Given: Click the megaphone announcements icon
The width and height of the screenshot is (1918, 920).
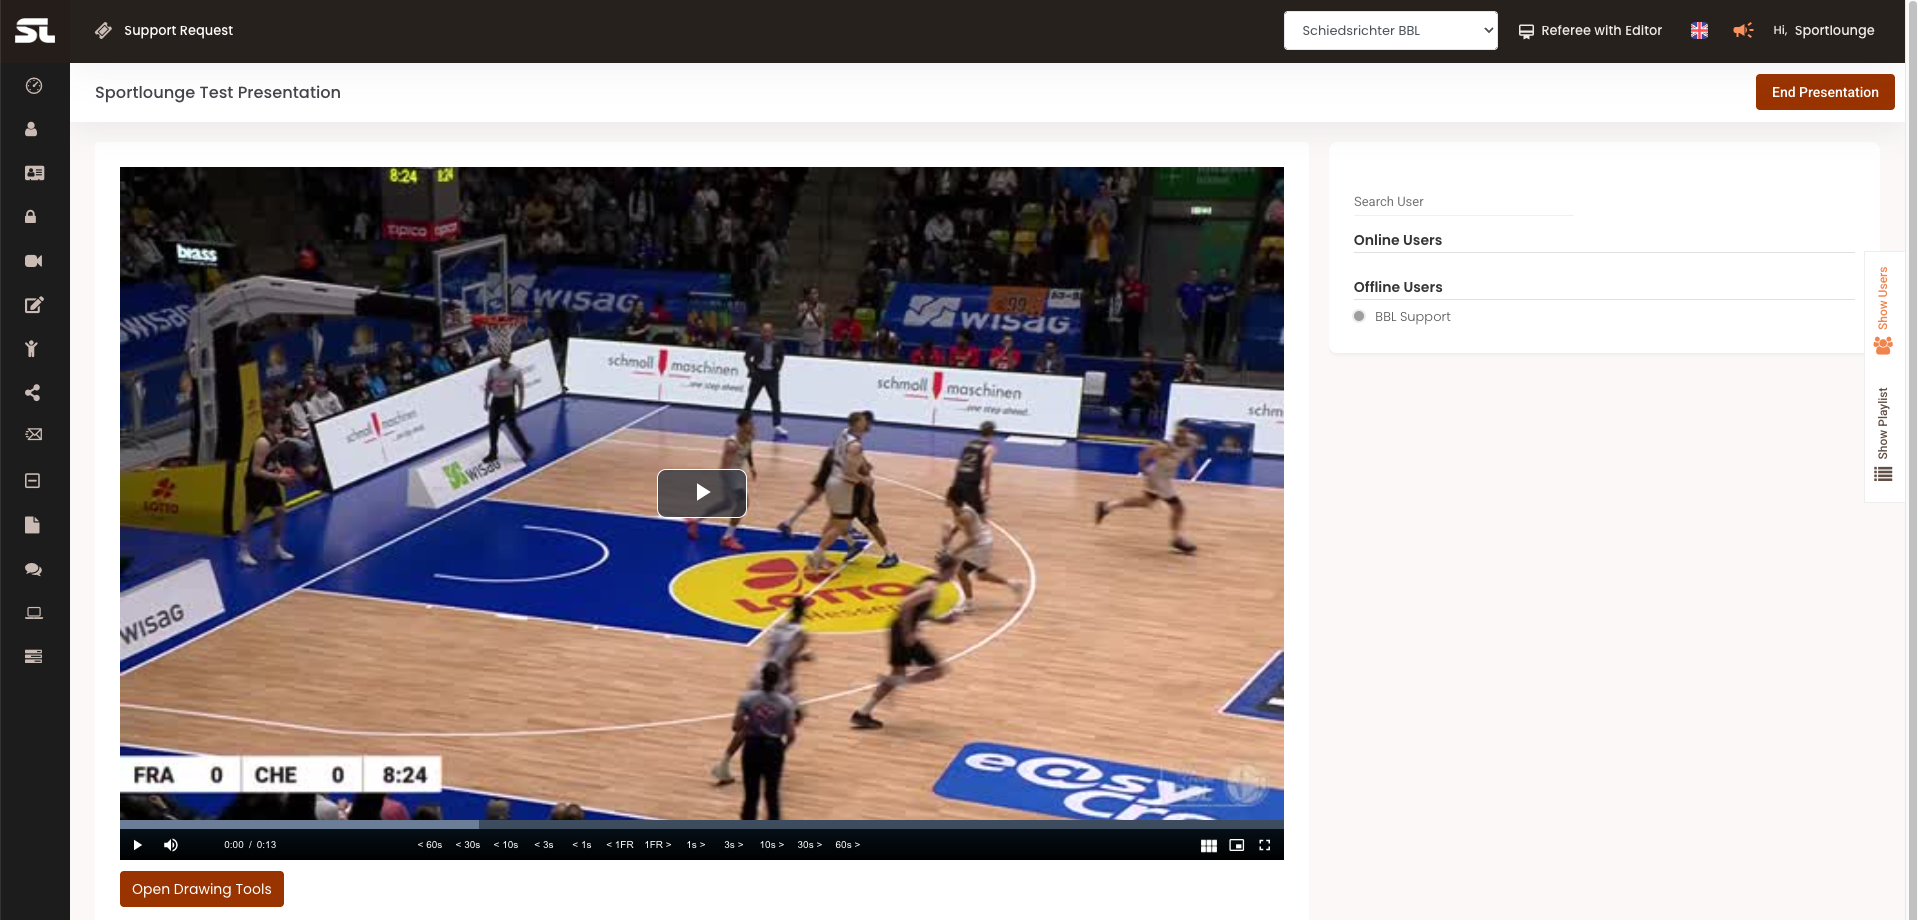Looking at the screenshot, I should point(1743,31).
